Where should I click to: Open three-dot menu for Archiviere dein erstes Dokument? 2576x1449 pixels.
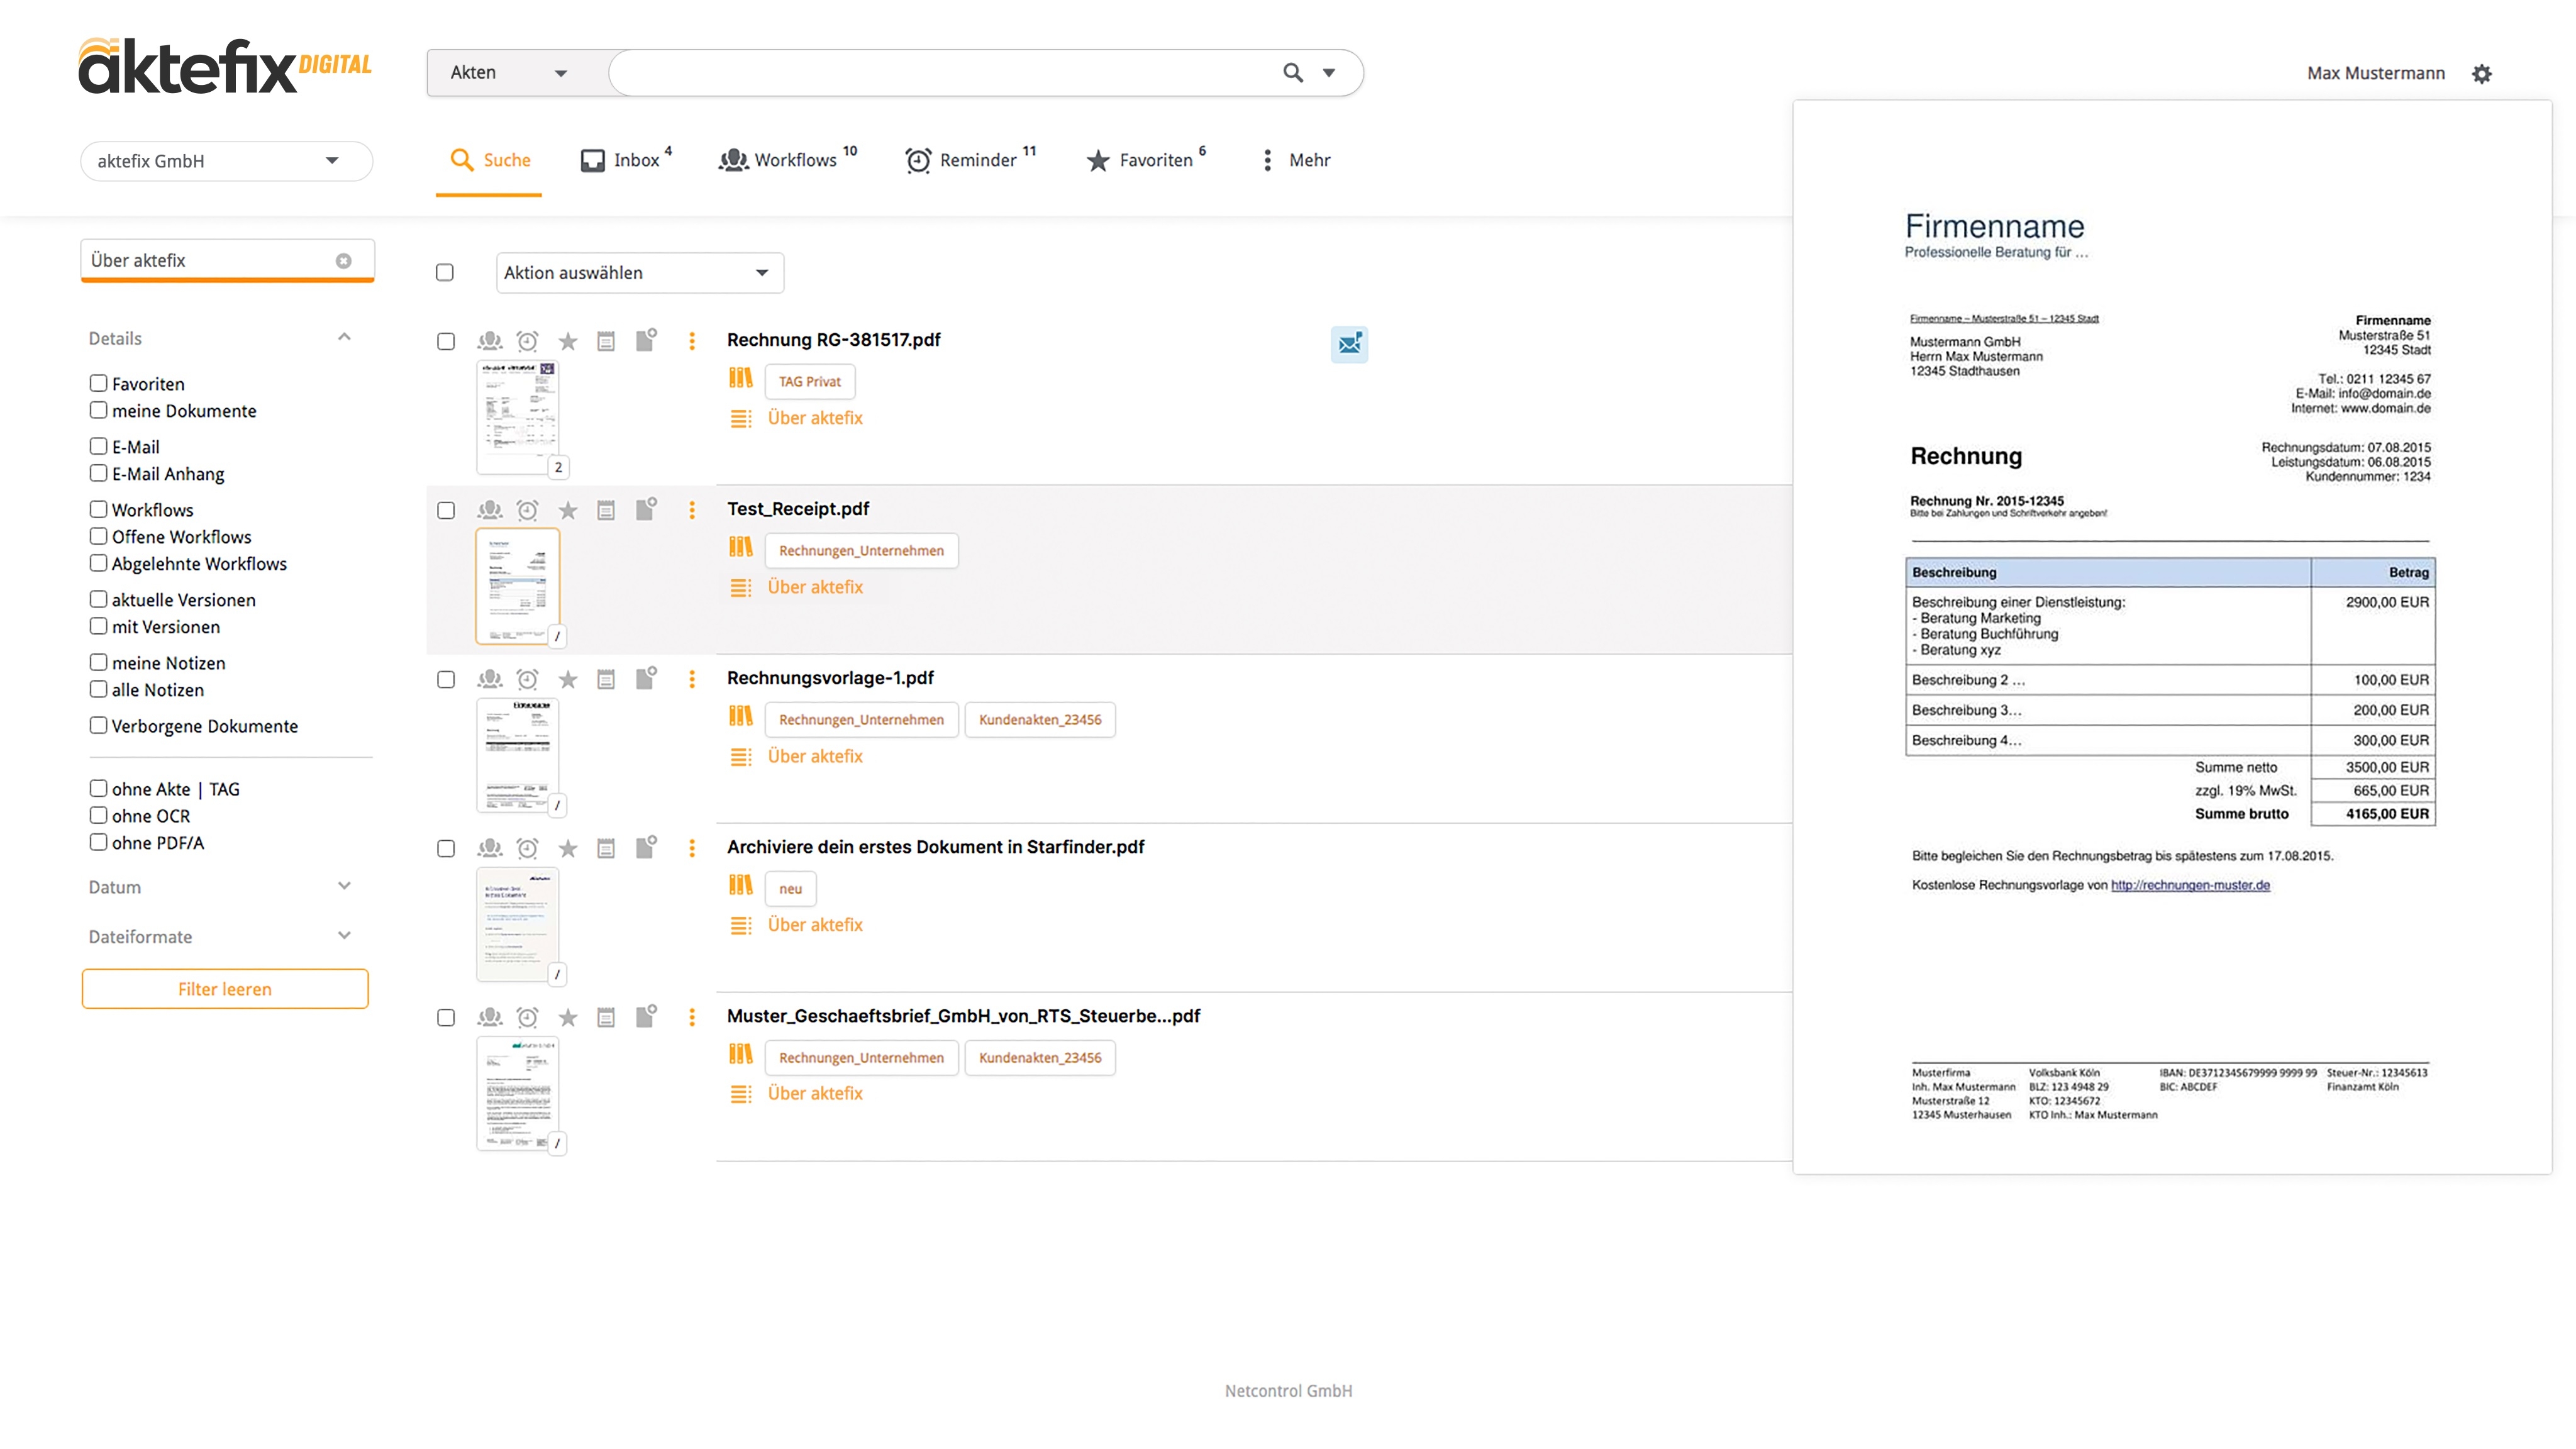click(x=691, y=848)
